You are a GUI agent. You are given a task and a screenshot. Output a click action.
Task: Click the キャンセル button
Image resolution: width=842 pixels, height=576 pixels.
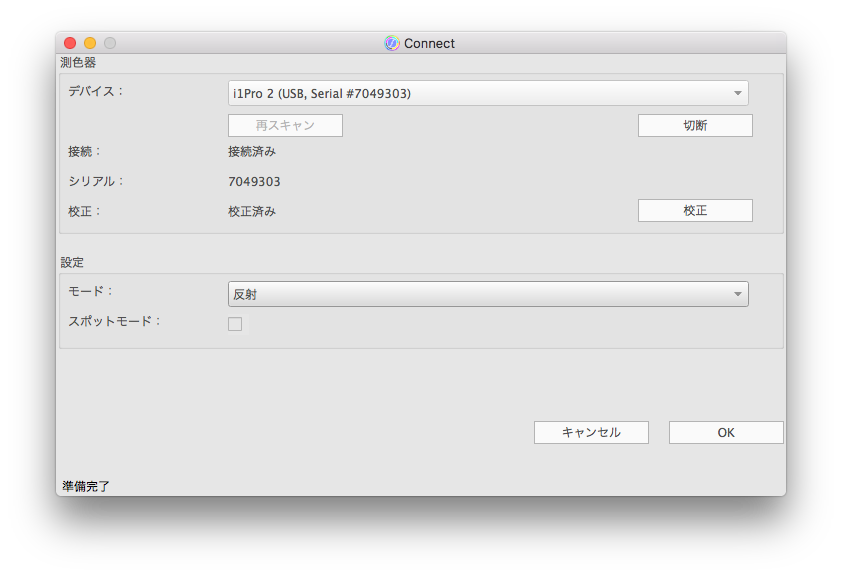point(591,433)
